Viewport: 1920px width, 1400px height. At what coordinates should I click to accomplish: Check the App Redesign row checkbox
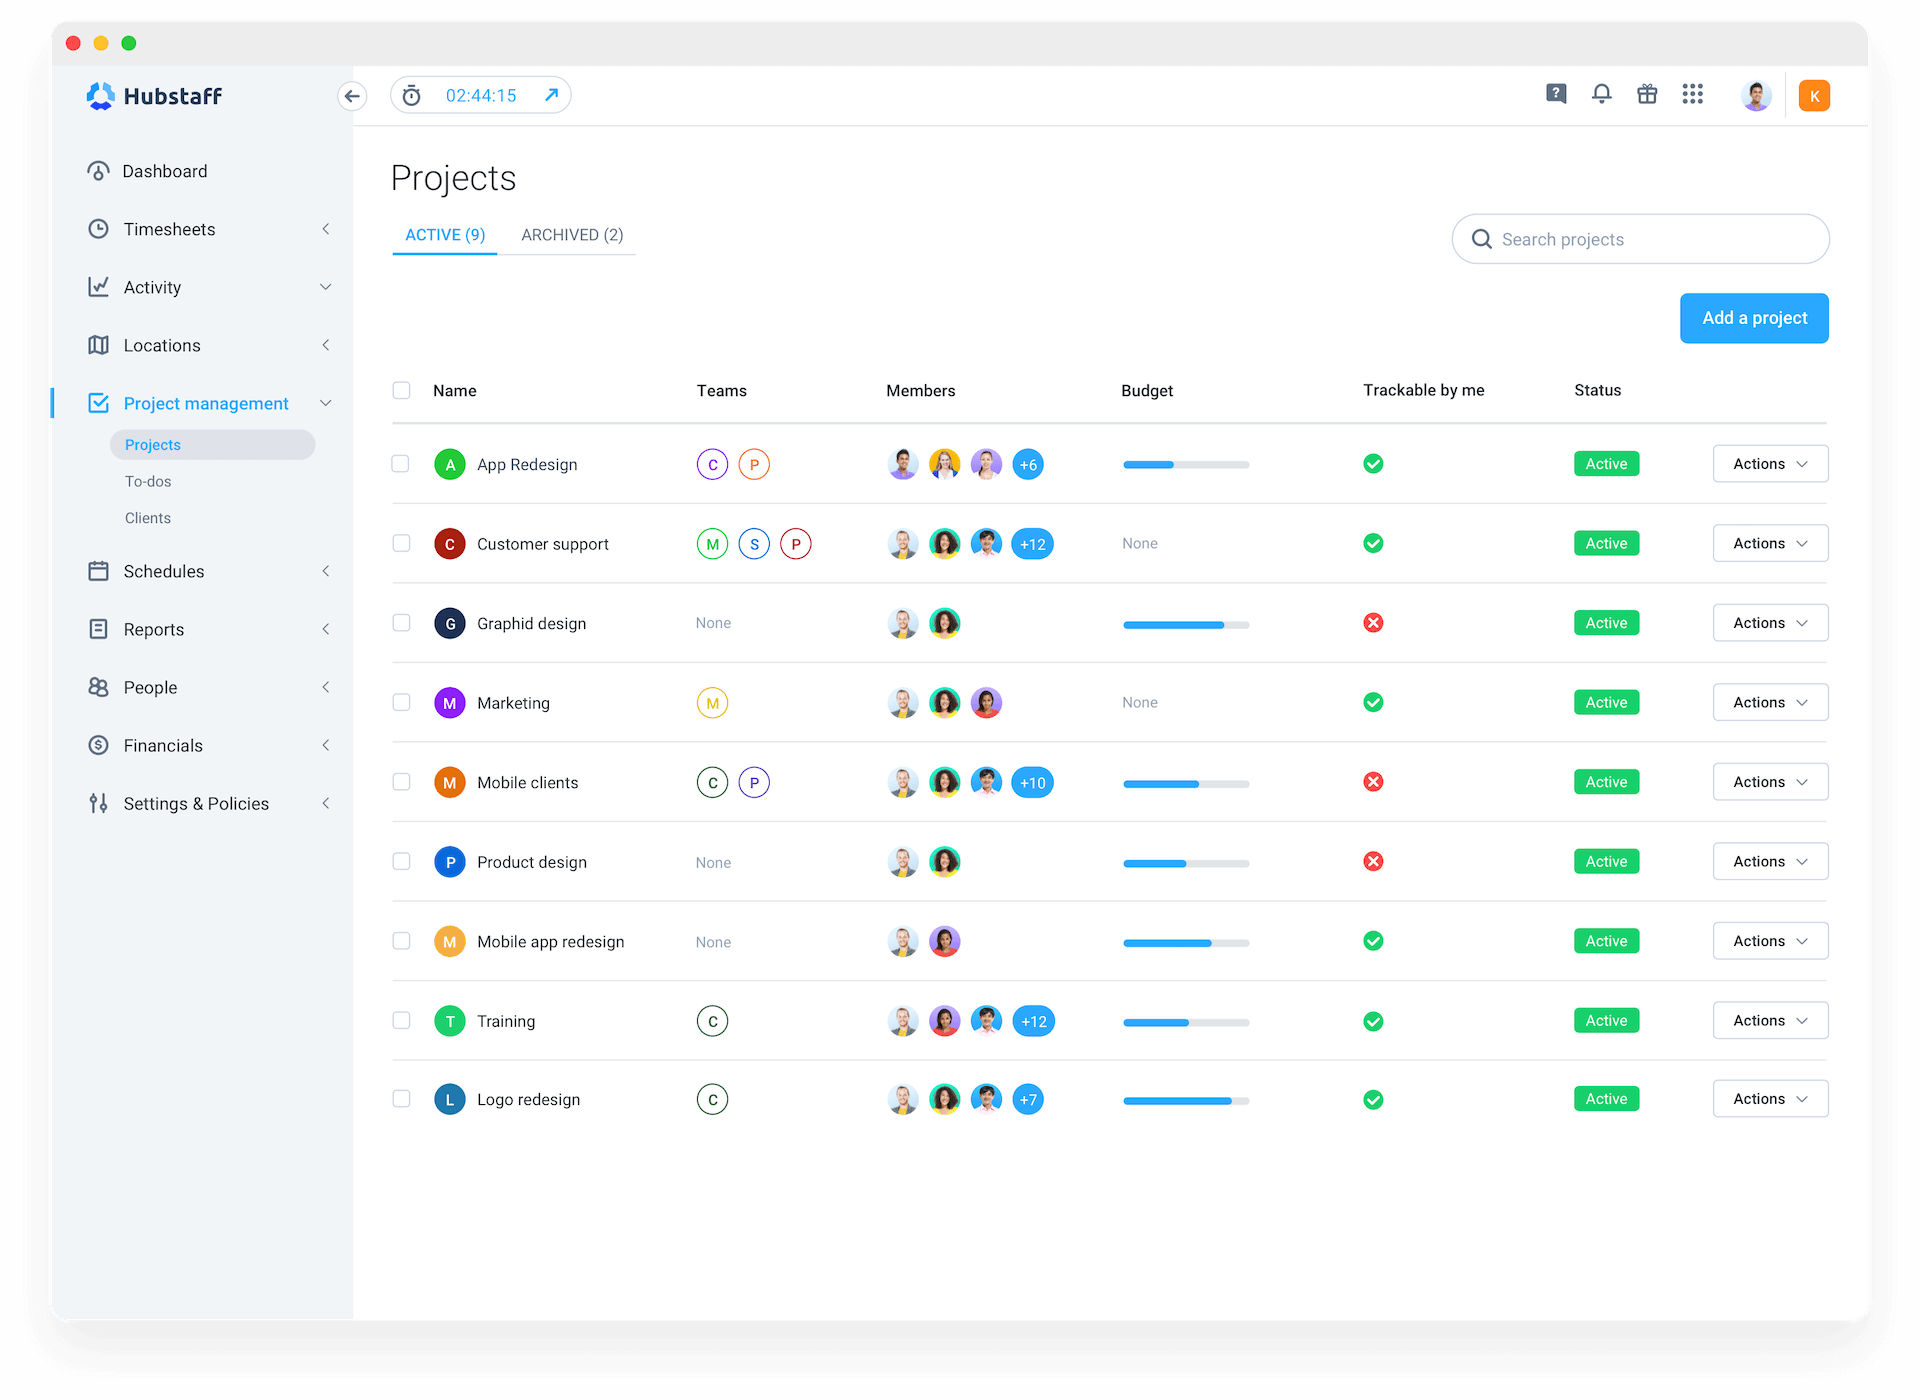click(x=401, y=464)
